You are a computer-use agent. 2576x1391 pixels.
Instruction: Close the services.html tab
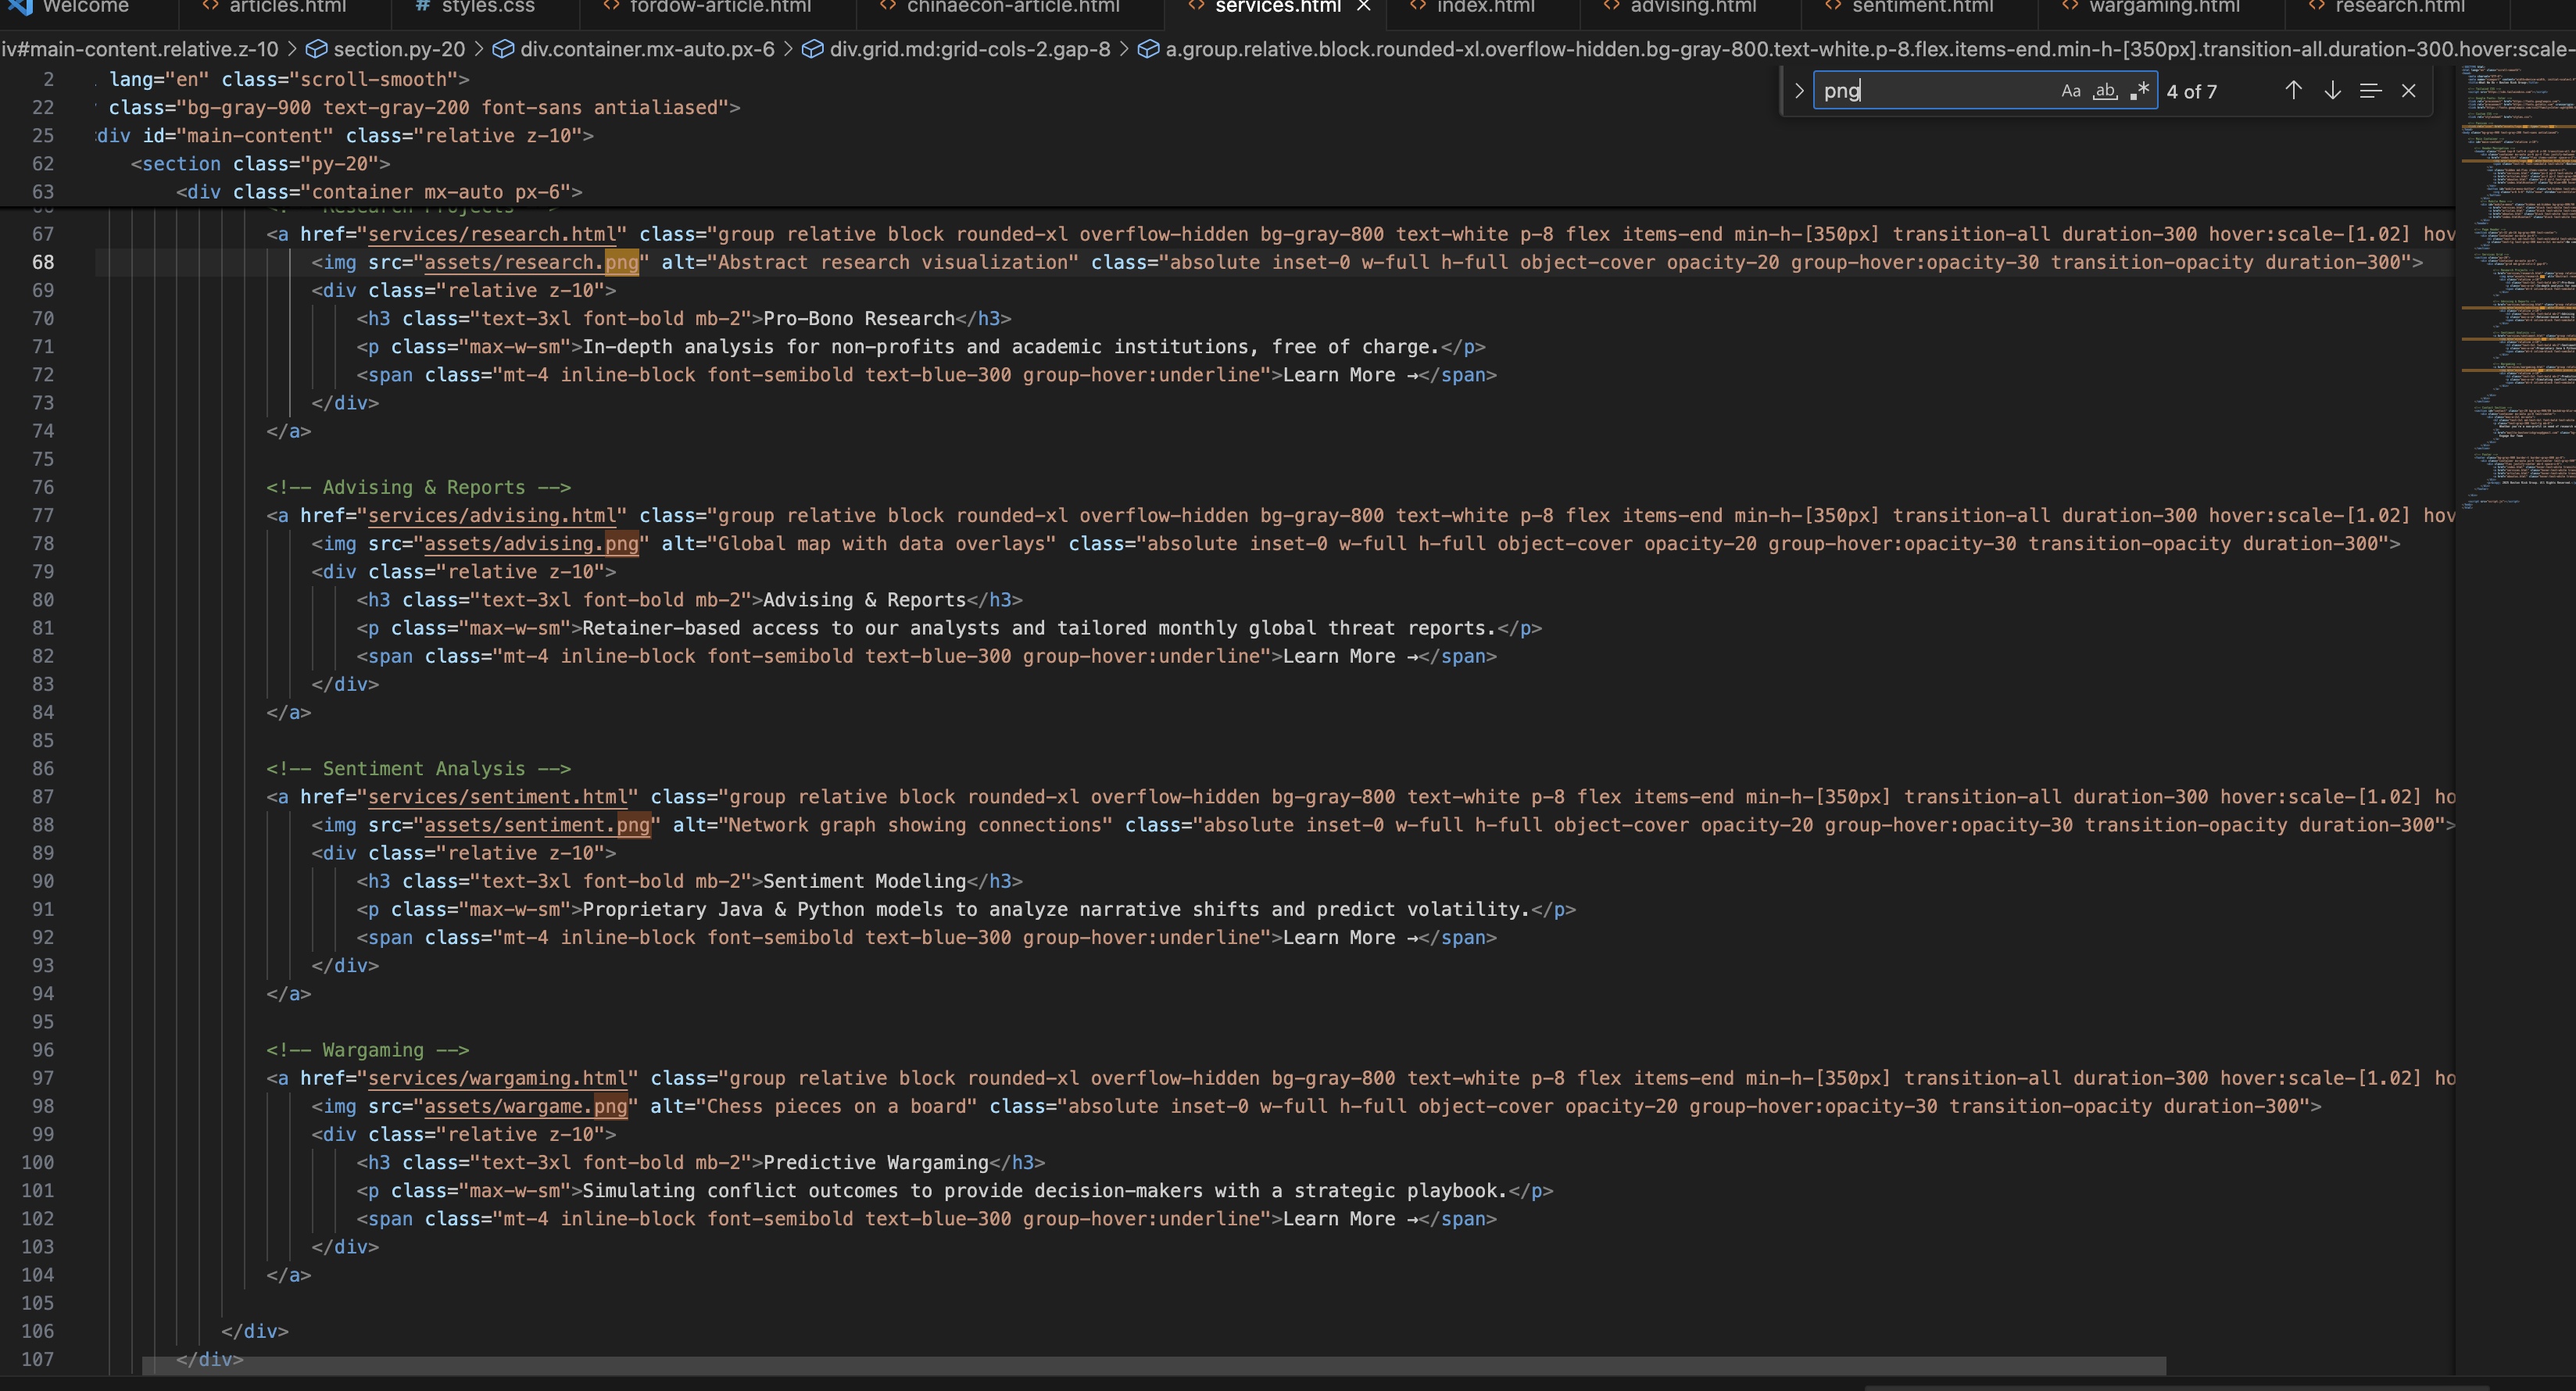point(1363,8)
